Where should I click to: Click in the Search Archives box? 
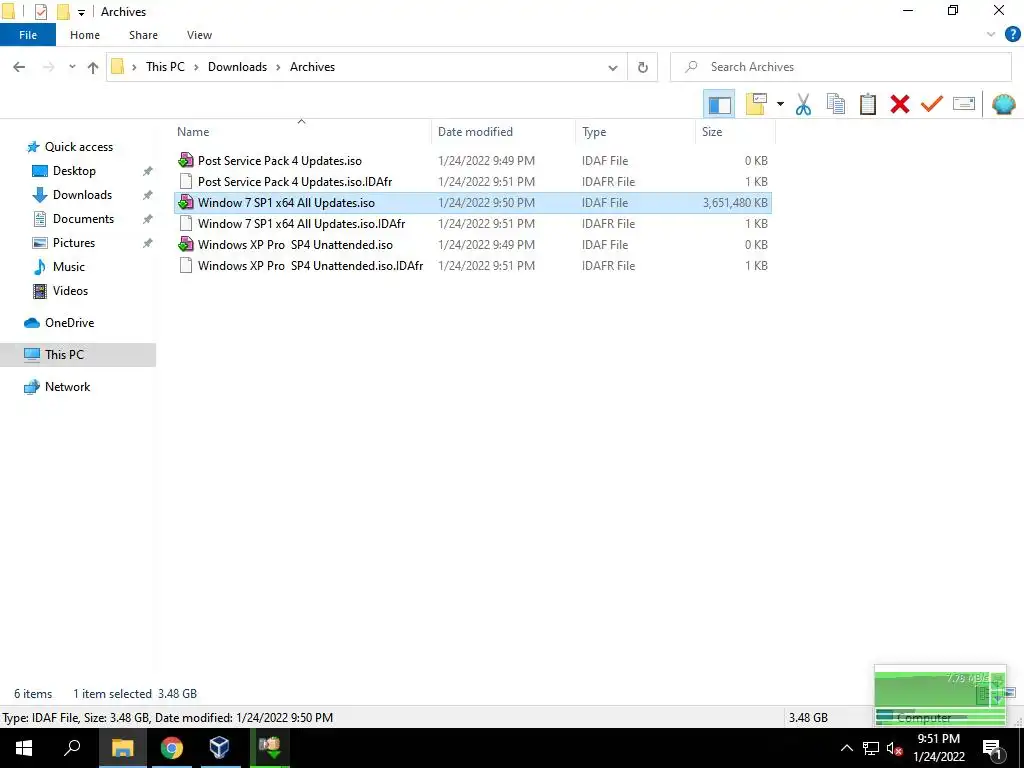[x=840, y=67]
